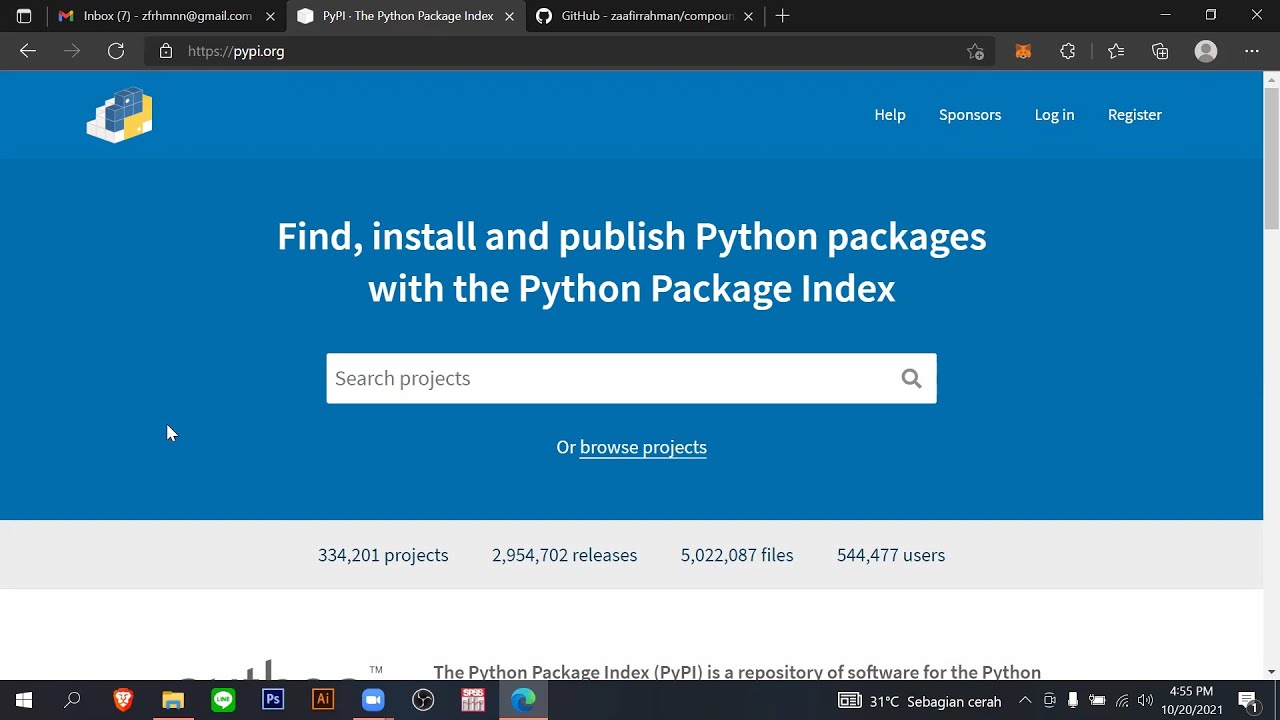Open the Wi-Fi network tray icon
Image resolution: width=1280 pixels, height=720 pixels.
[x=1122, y=701]
